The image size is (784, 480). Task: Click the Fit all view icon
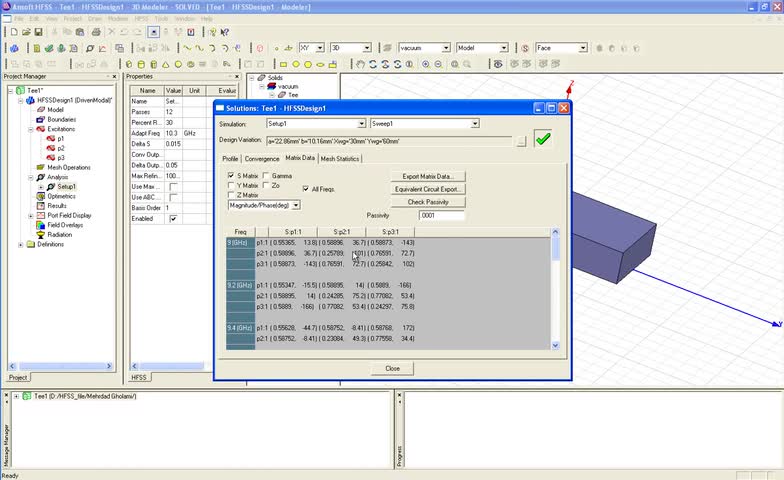click(x=455, y=64)
